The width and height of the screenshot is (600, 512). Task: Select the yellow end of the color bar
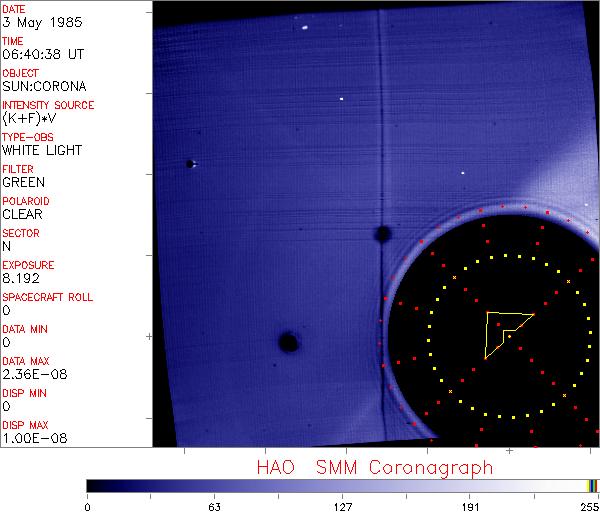592,485
